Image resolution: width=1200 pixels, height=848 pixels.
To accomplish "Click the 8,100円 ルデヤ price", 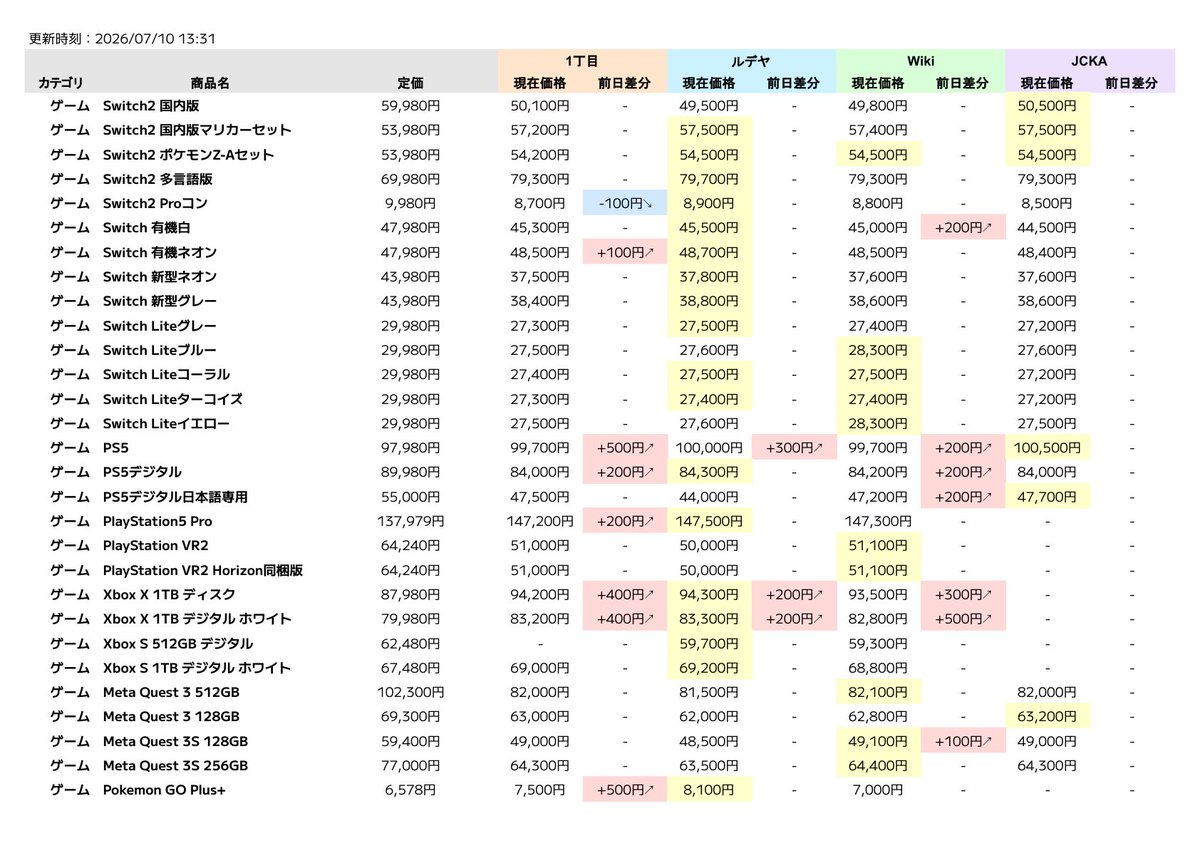I will pyautogui.click(x=709, y=790).
